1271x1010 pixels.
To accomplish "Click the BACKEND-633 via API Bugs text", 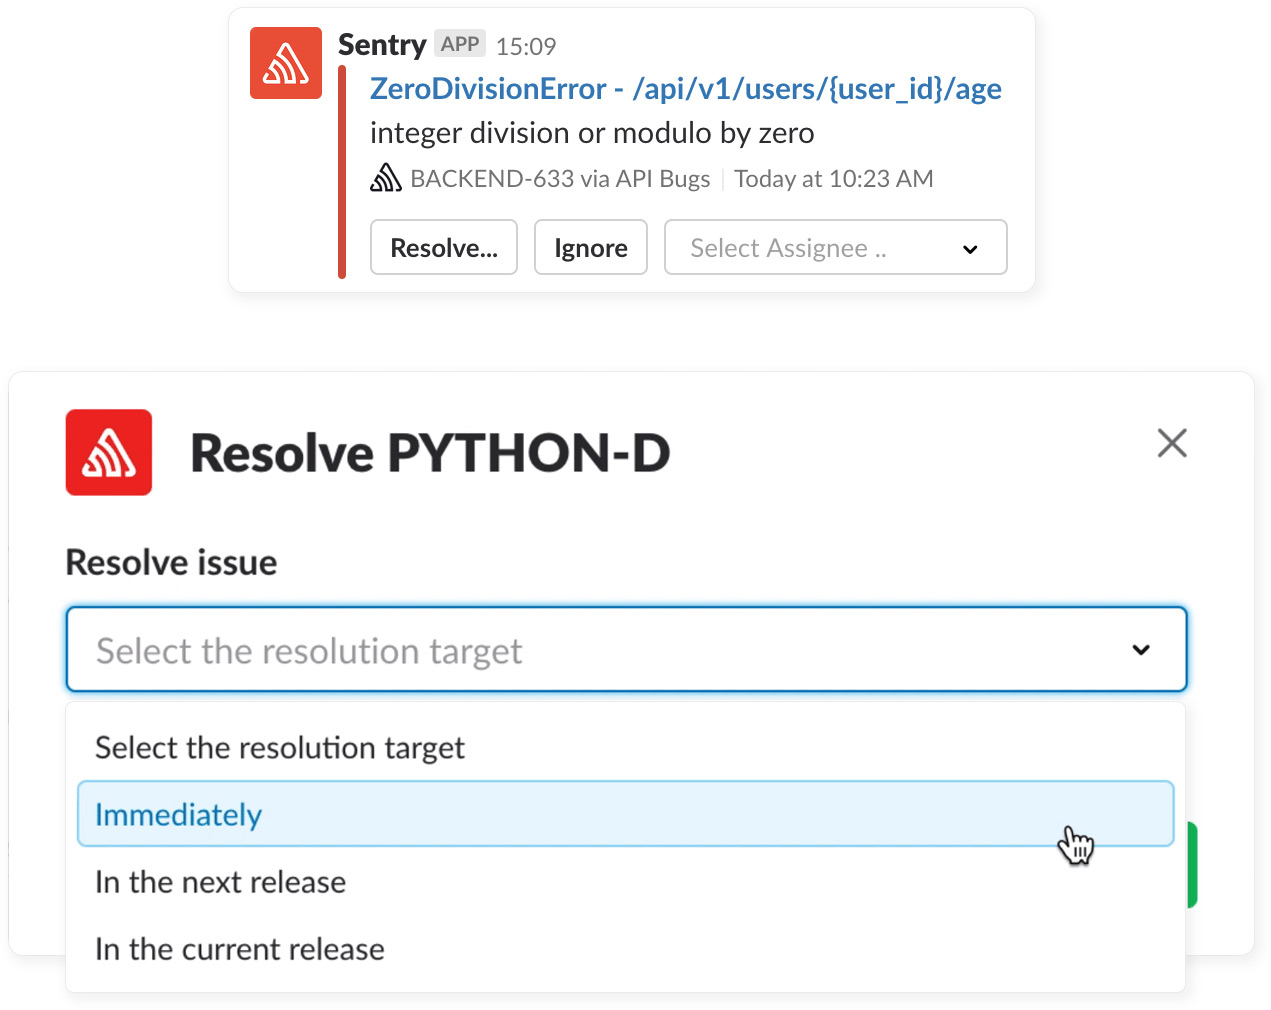I will coord(560,179).
